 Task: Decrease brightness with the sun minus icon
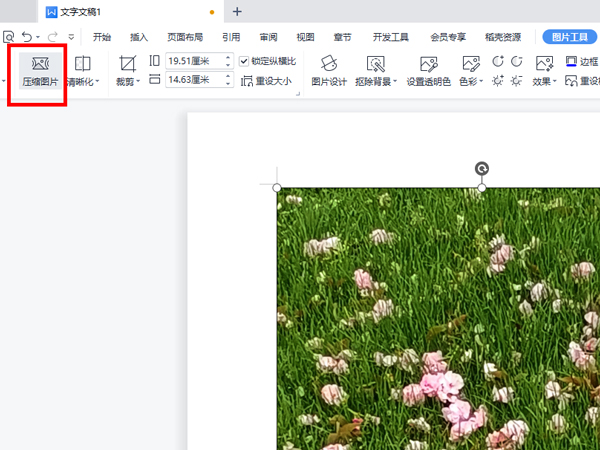pos(517,81)
